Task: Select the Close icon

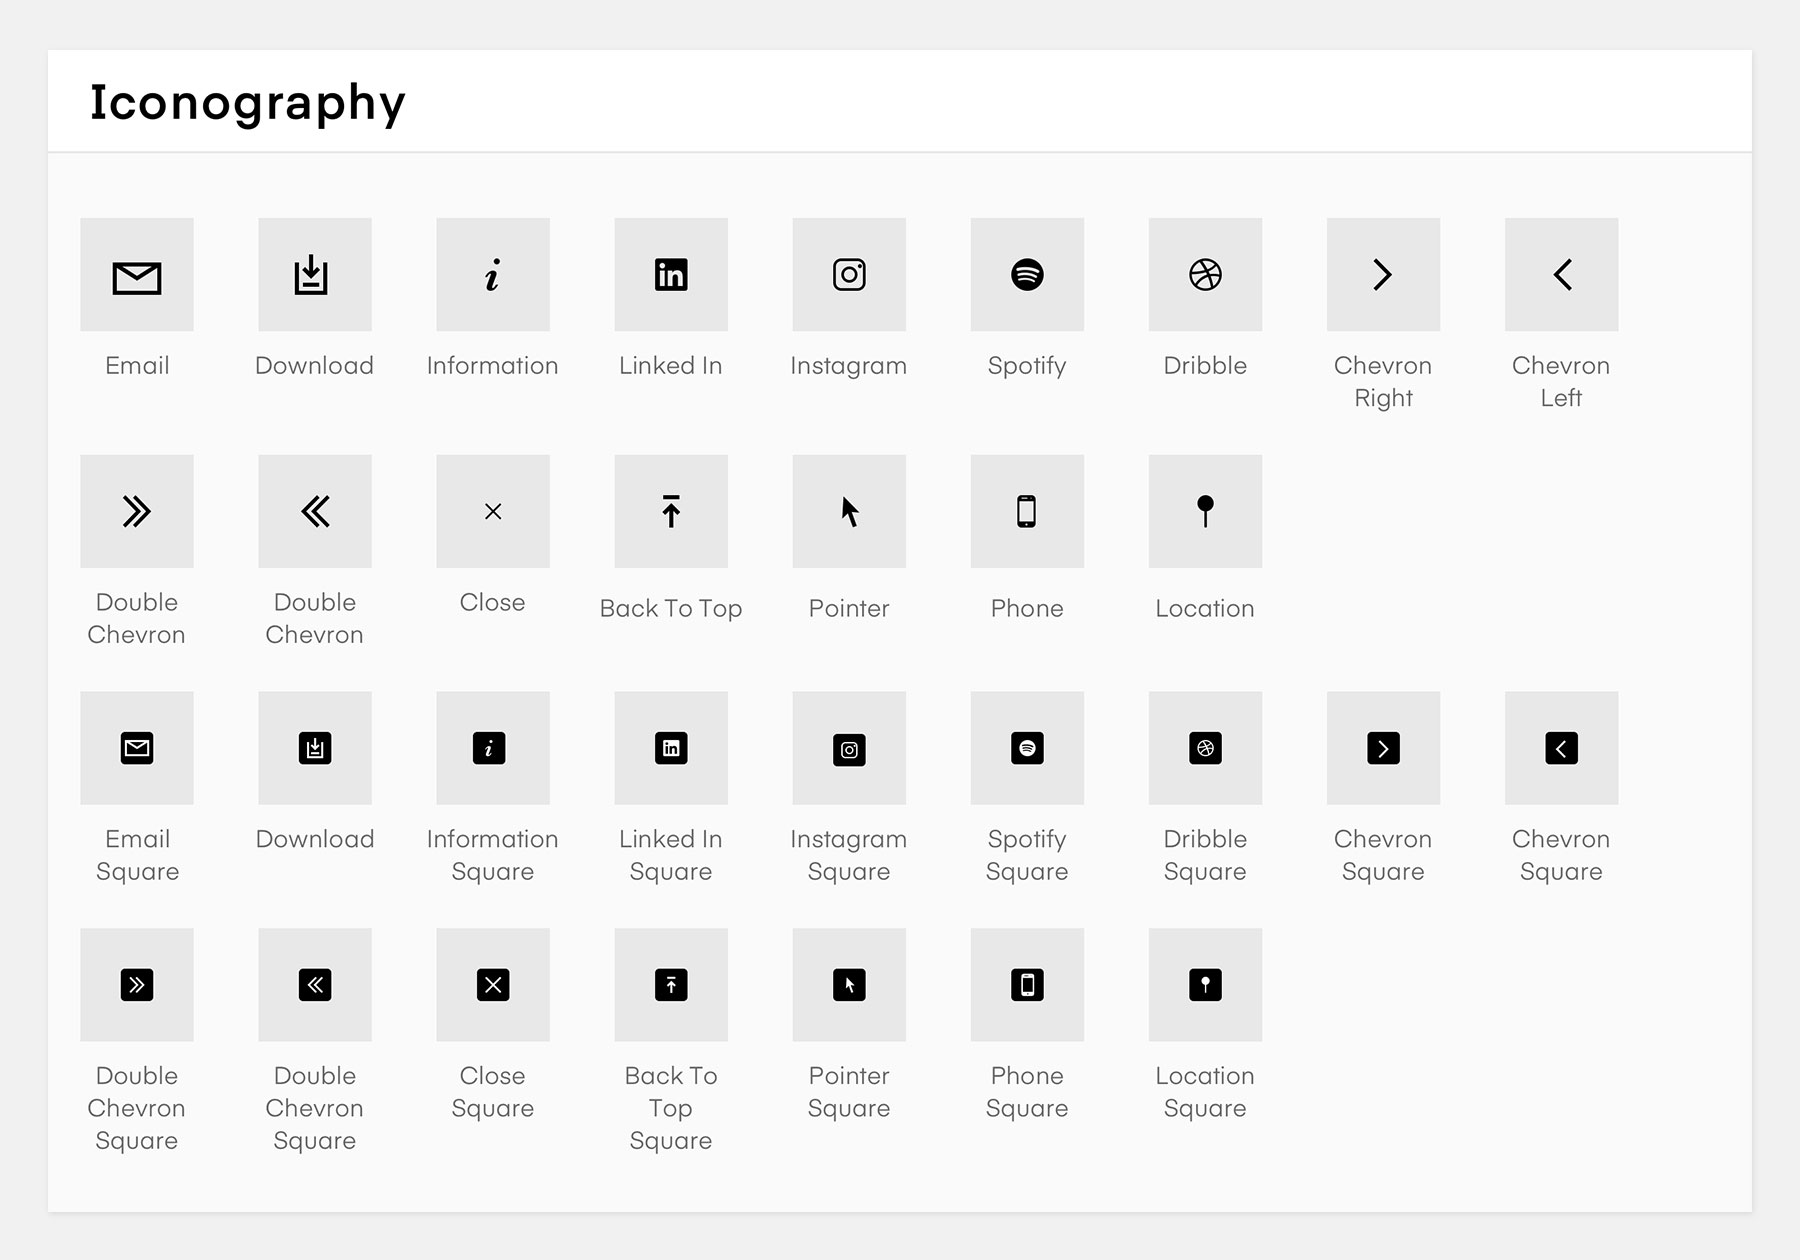Action: (x=492, y=511)
